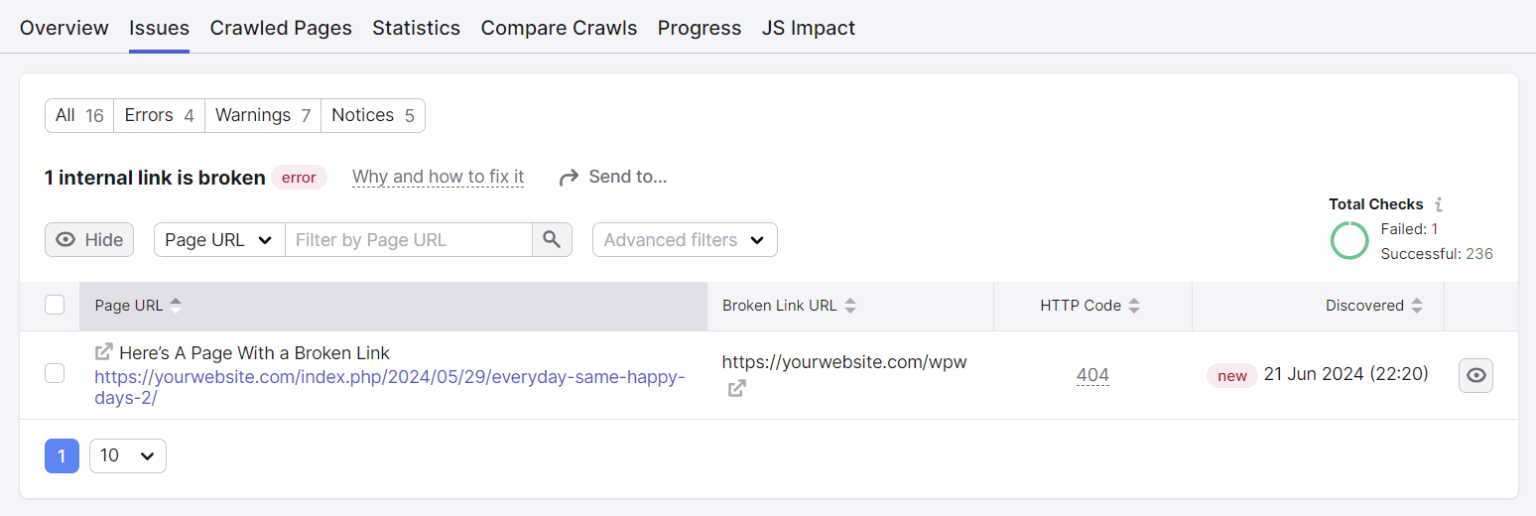Click the eye icon in the row
Image resolution: width=1536 pixels, height=516 pixels.
point(1476,376)
